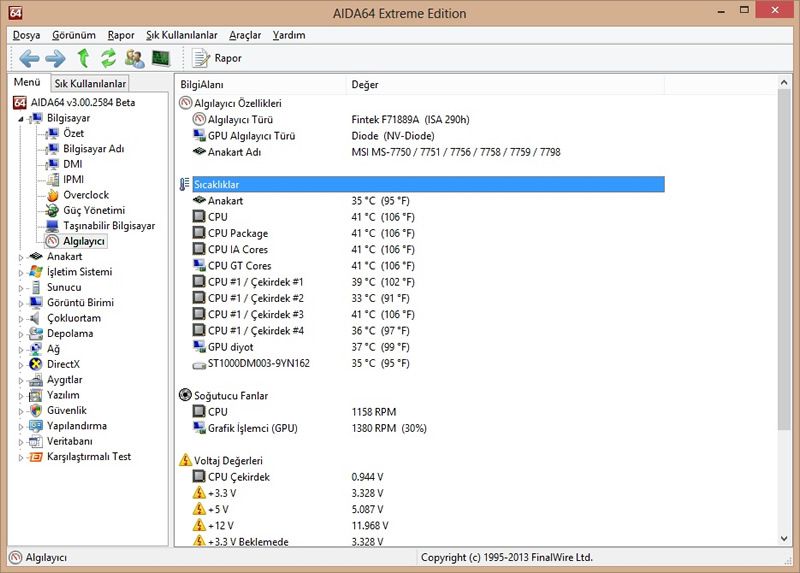The image size is (800, 573).
Task: Collapse the Bilgisayar tree node
Action: (21, 119)
